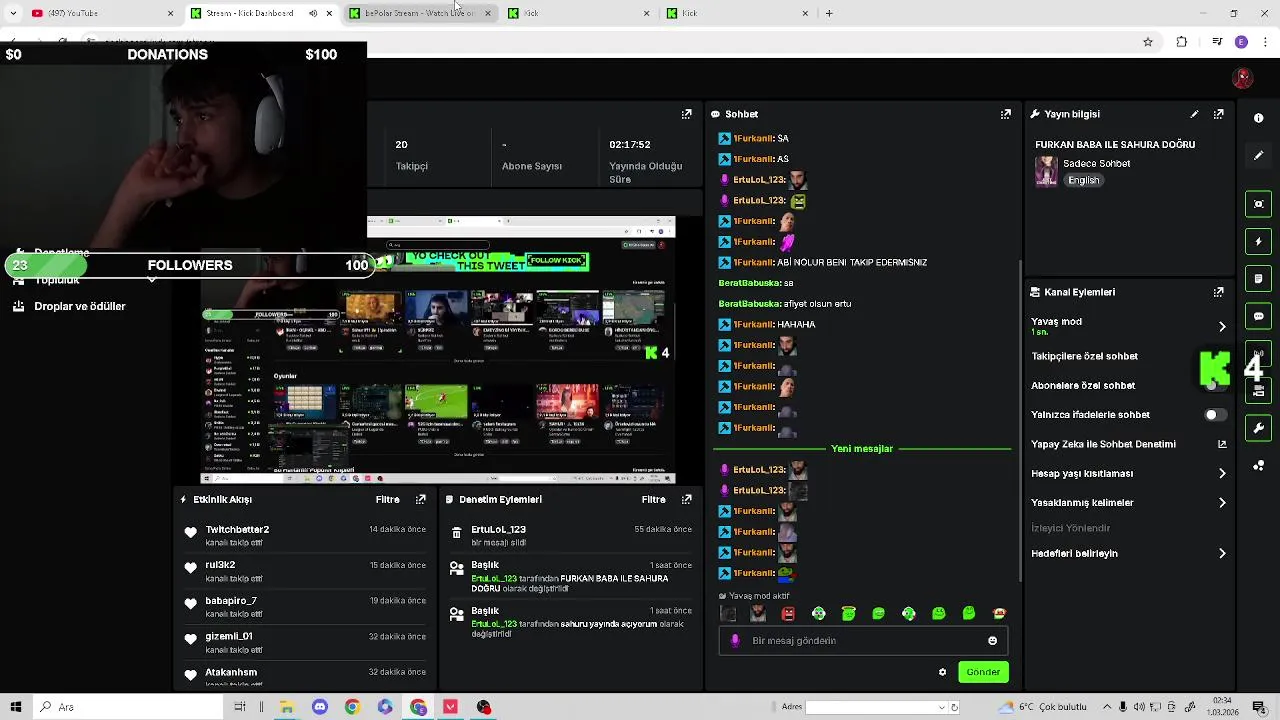Open the taskbar Adres dropdown
Viewport: 1280px width, 720px height.
point(941,707)
